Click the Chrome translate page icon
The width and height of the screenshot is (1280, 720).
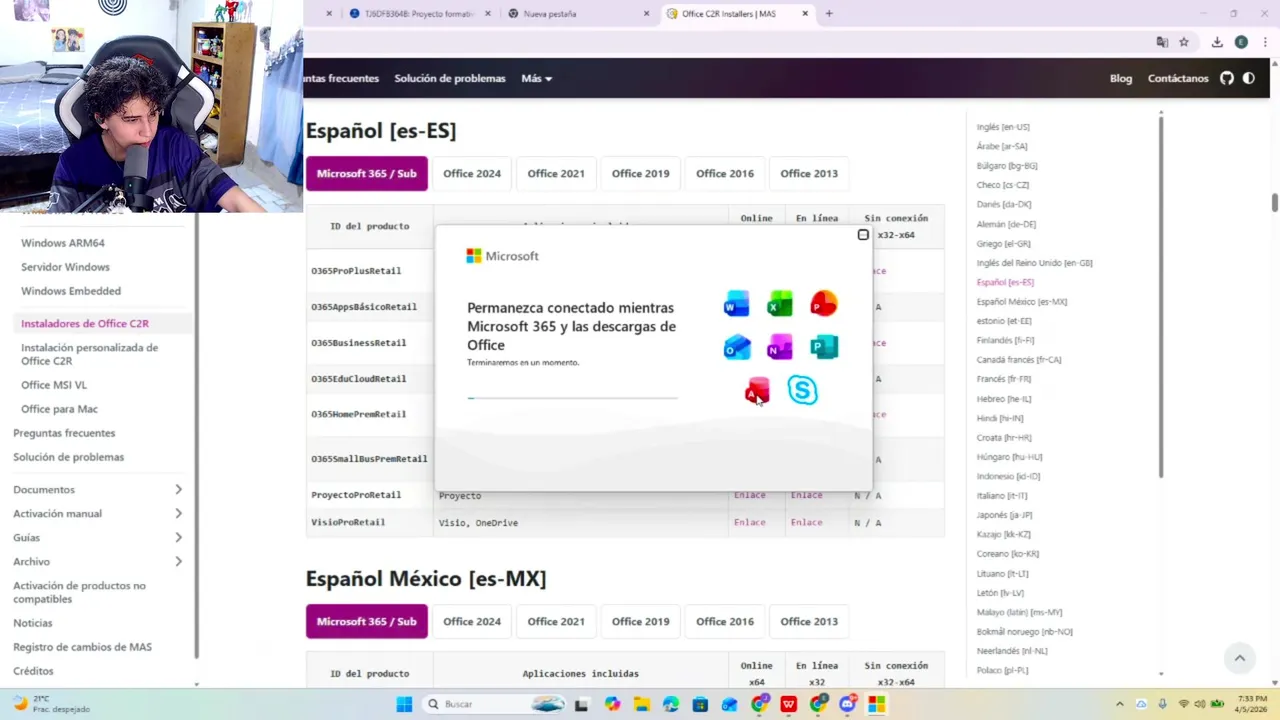[x=1162, y=42]
